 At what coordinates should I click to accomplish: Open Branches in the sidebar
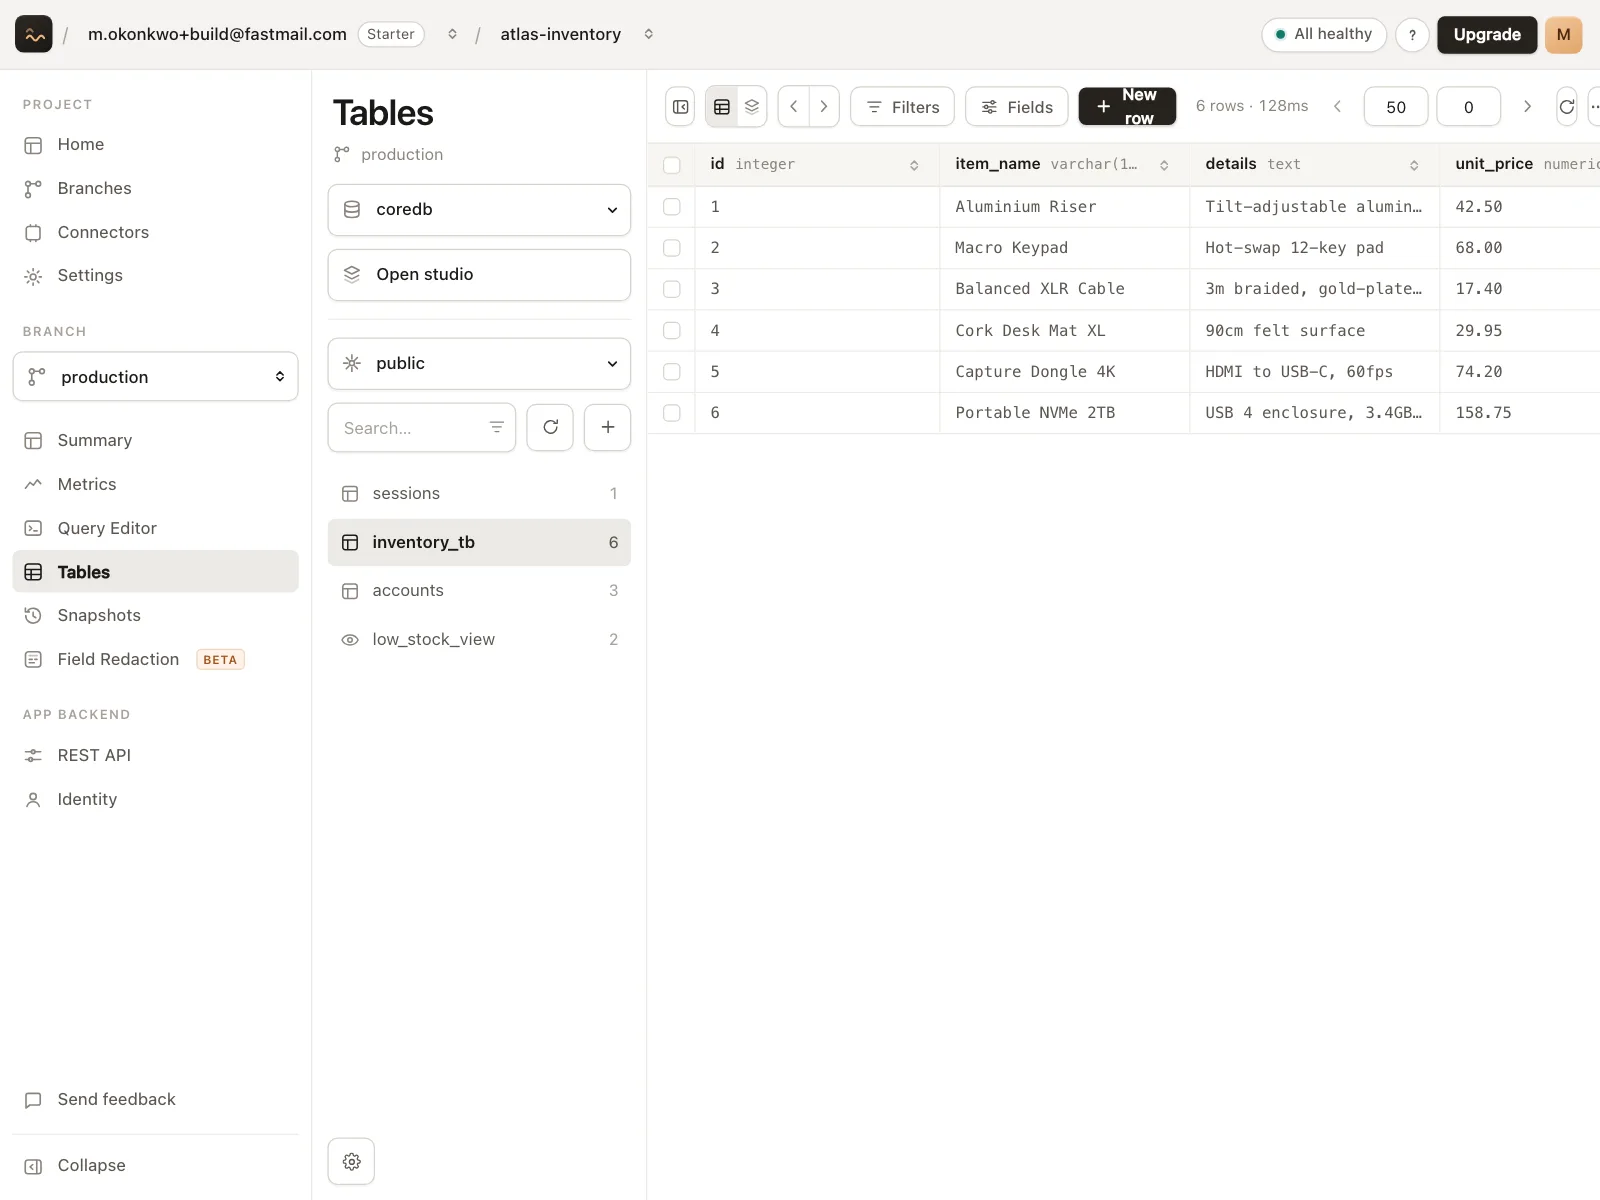coord(156,188)
